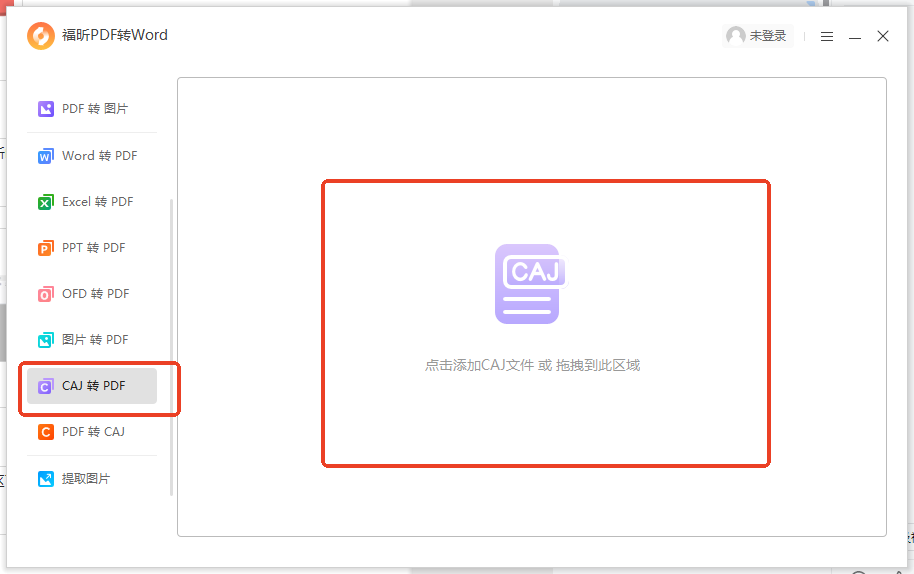Screen dimensions: 914x574
Task: Click the large CAJ file icon
Action: tap(530, 284)
